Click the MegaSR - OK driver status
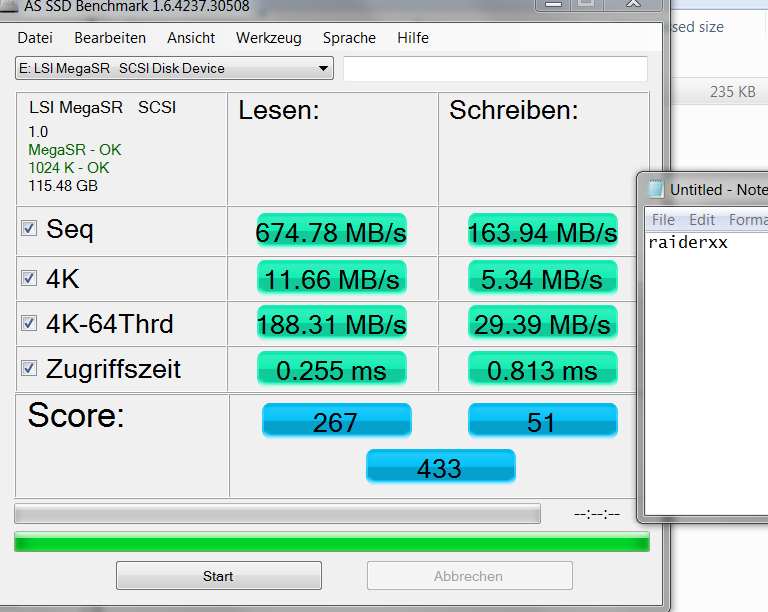 [x=75, y=150]
